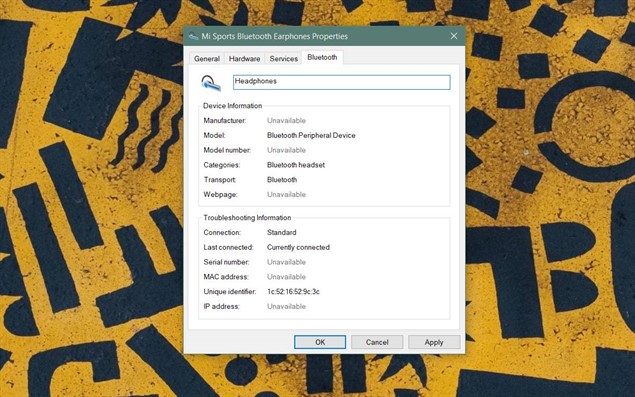This screenshot has height=397, width=635.
Task: Switch to the General tab
Action: [207, 58]
